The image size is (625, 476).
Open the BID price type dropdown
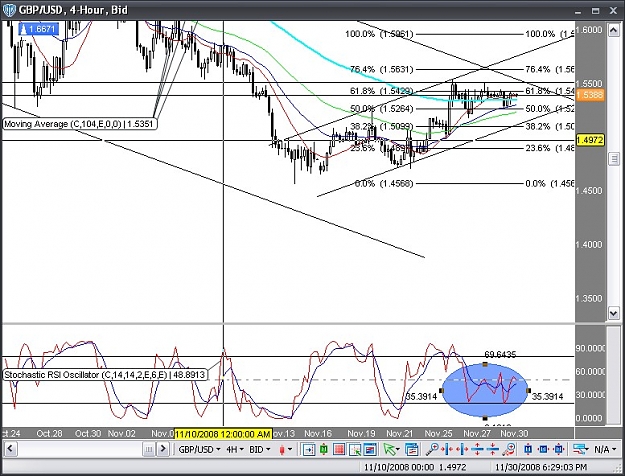point(259,449)
